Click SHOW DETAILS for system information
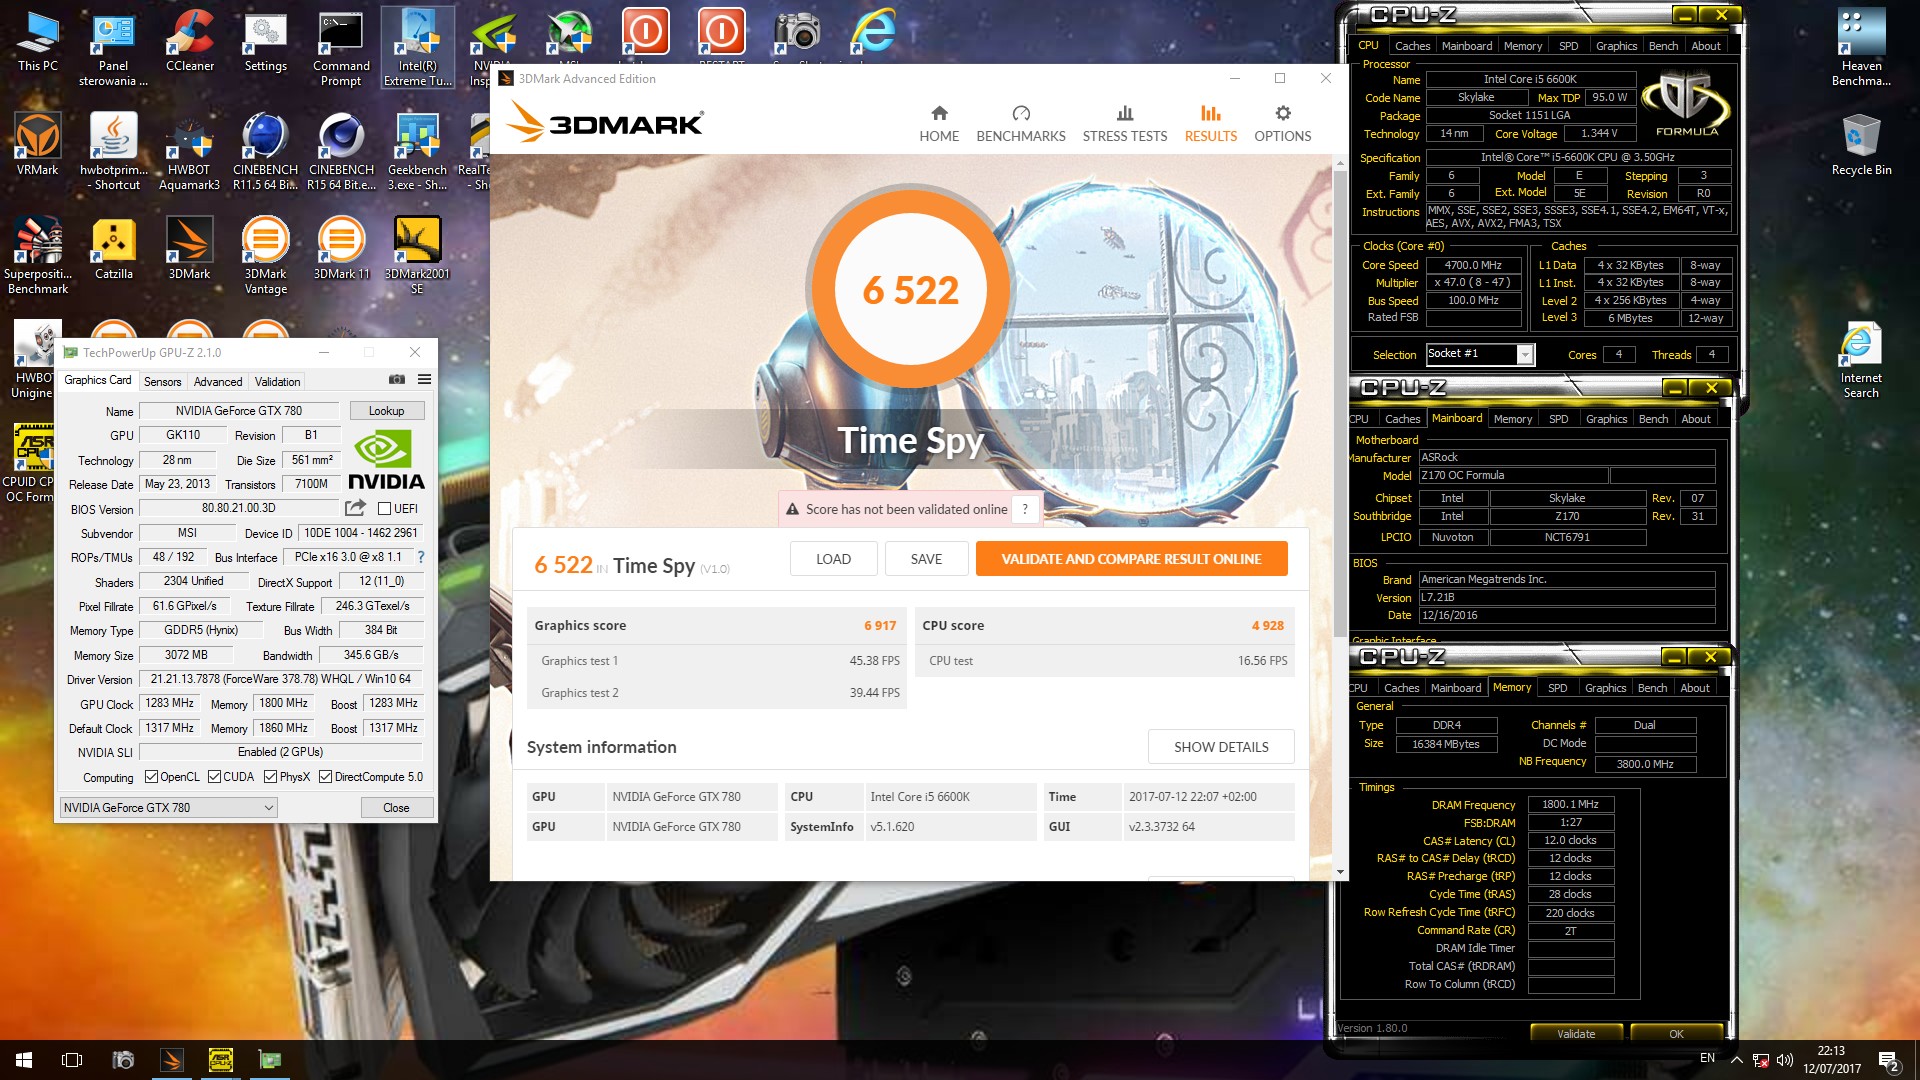 (x=1221, y=747)
